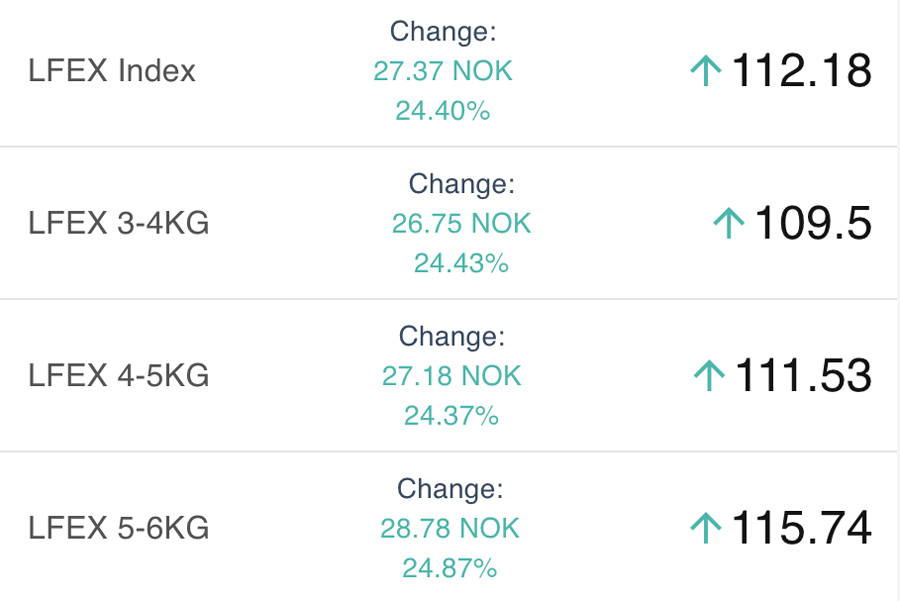Click the up arrow beside 115.74

coord(706,528)
